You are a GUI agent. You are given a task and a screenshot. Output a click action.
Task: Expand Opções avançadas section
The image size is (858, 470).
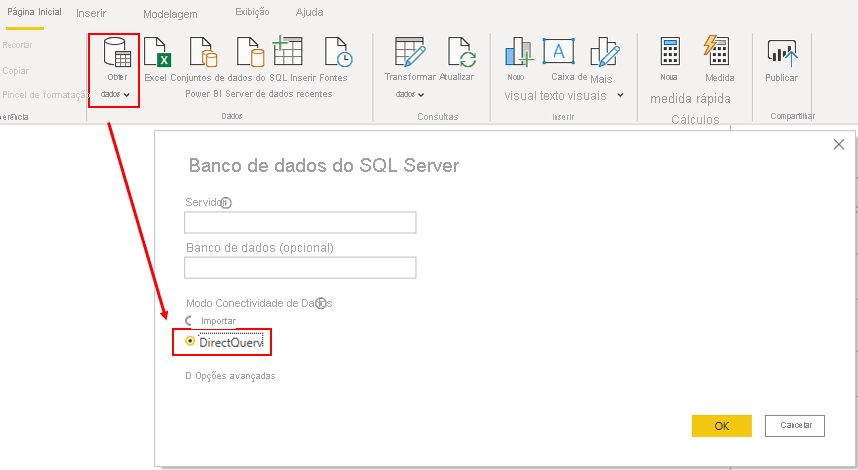click(x=230, y=376)
